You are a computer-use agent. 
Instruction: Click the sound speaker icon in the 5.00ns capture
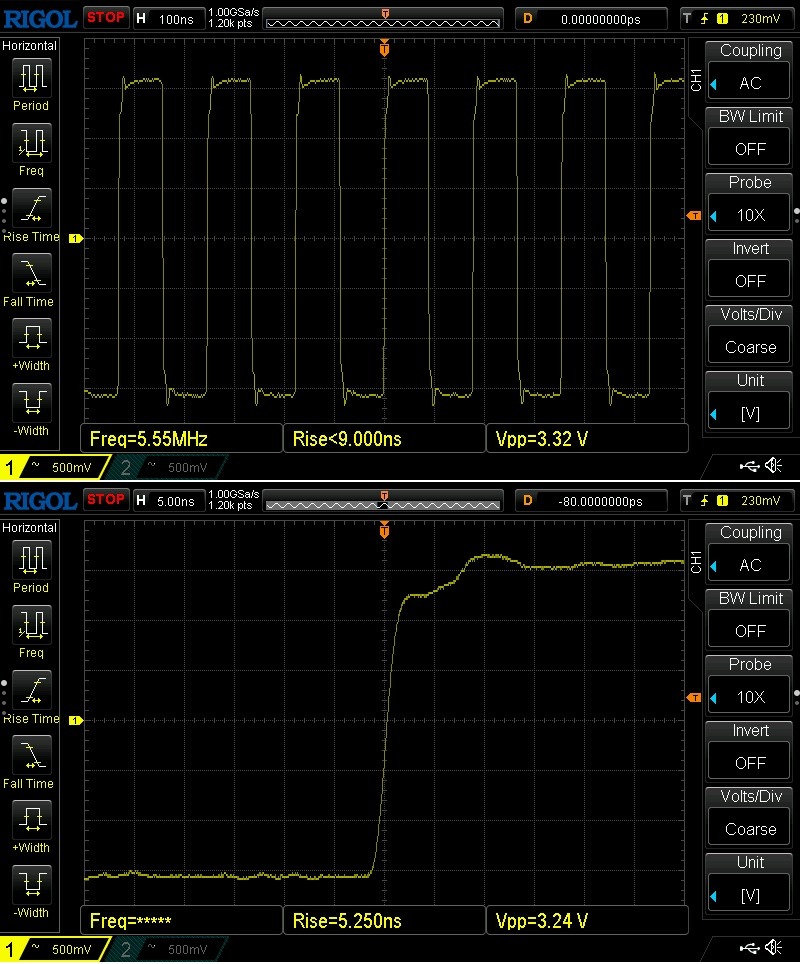click(773, 948)
